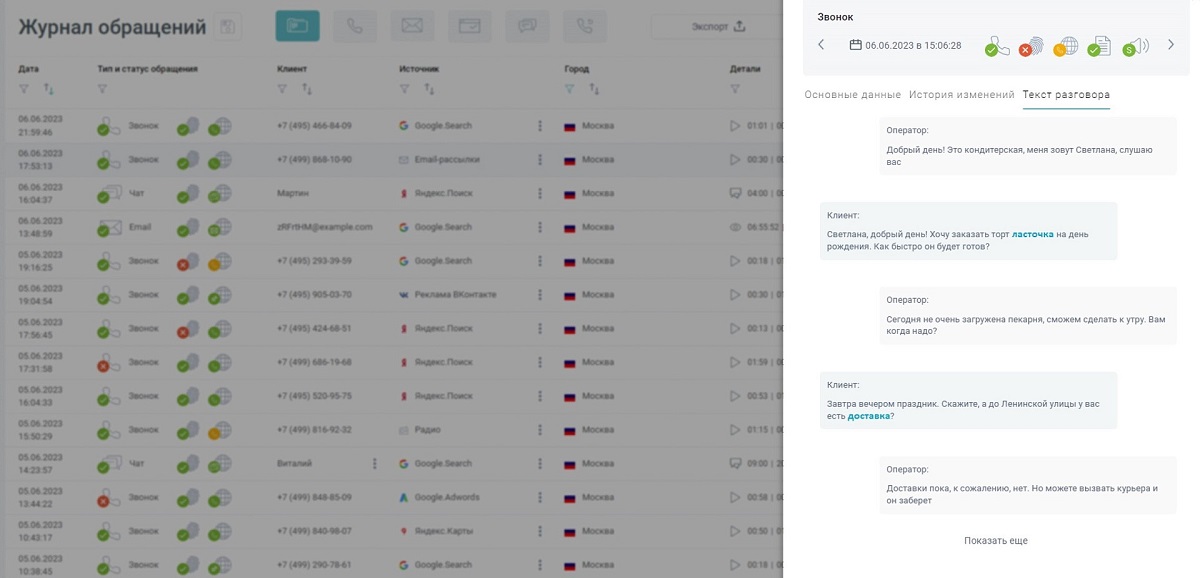This screenshot has height=578, width=1200.
Task: Click the highlighted keyword ласточка in conversation
Action: (x=1032, y=235)
